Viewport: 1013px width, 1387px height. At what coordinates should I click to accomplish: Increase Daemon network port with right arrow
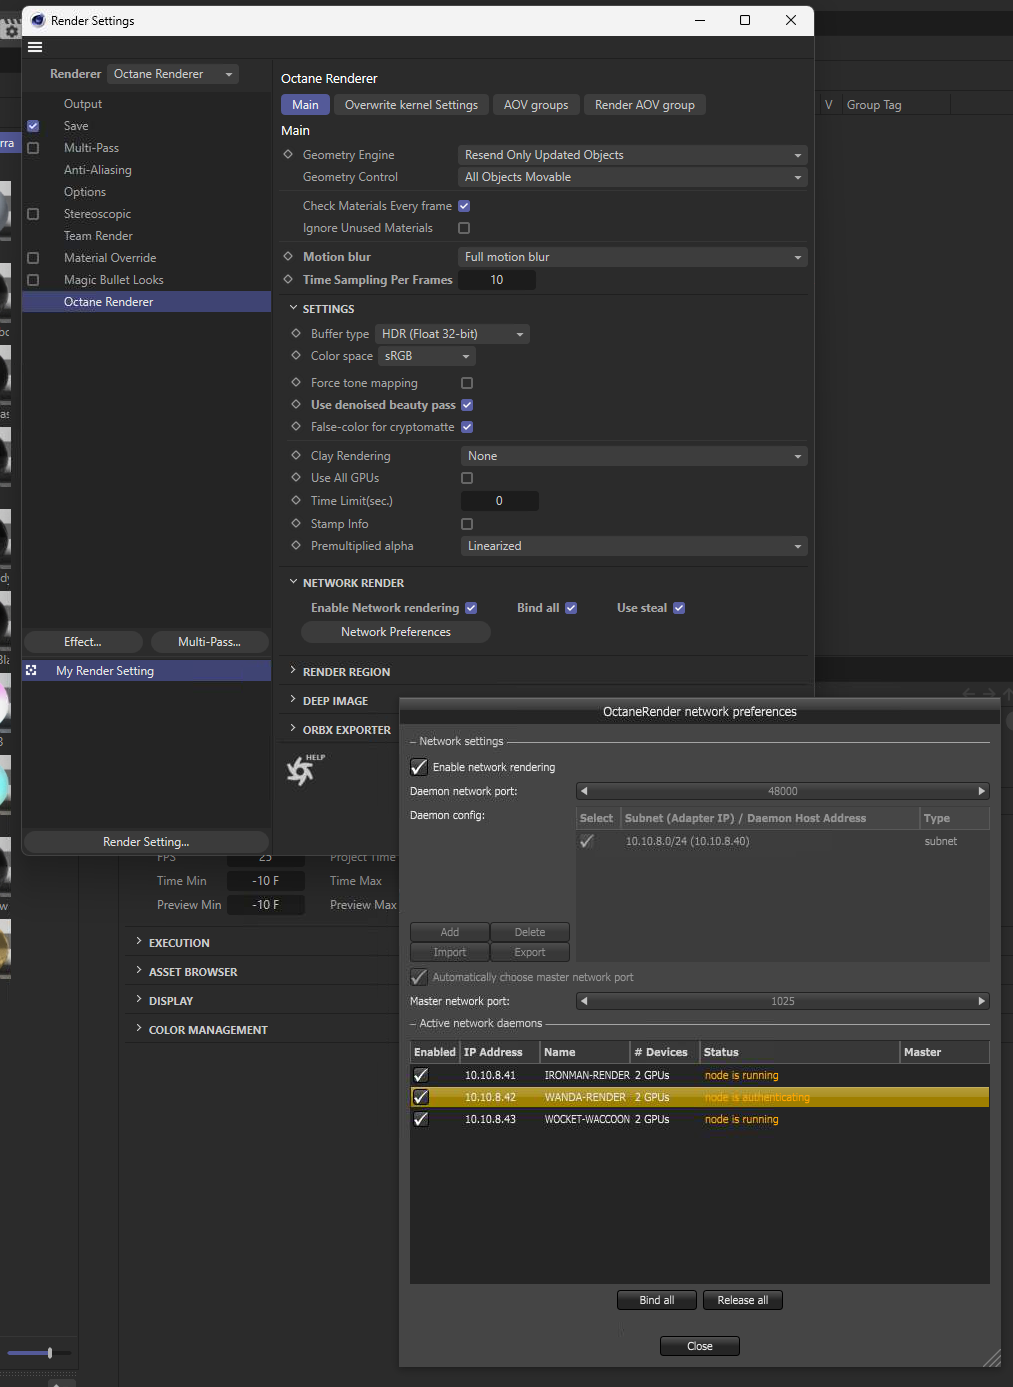click(x=982, y=791)
